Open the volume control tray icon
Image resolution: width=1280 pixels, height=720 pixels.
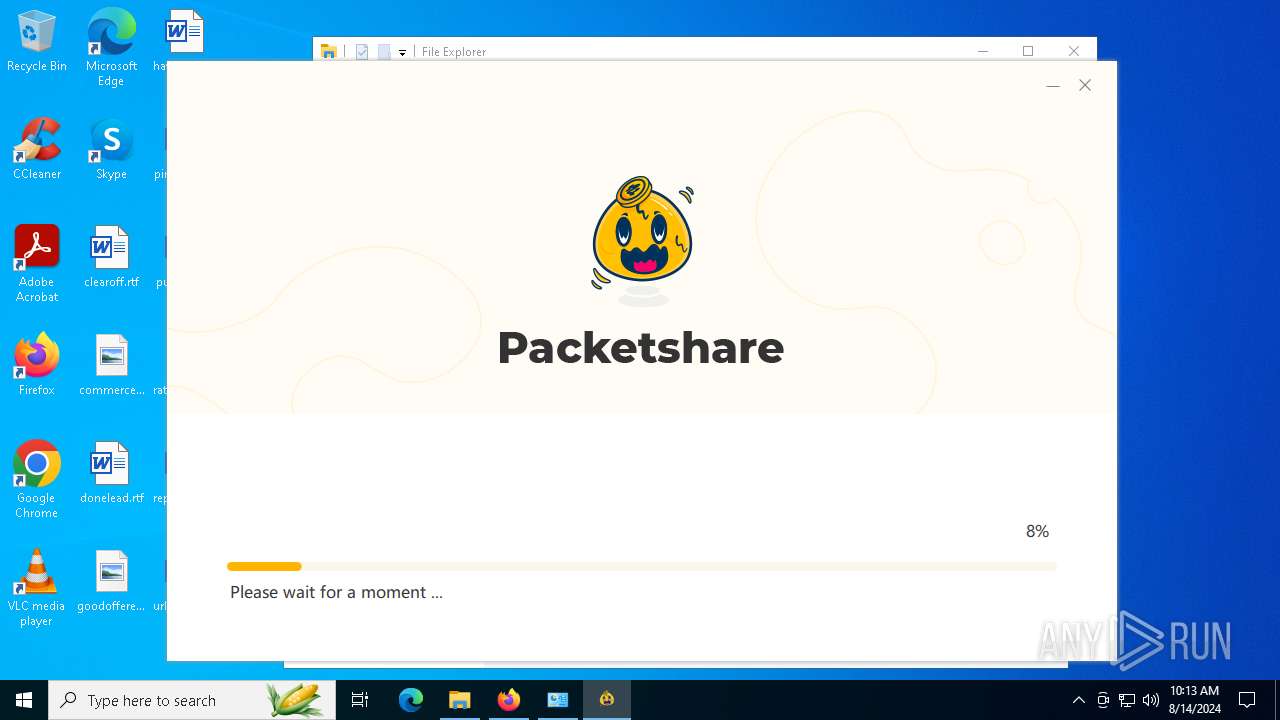1151,700
